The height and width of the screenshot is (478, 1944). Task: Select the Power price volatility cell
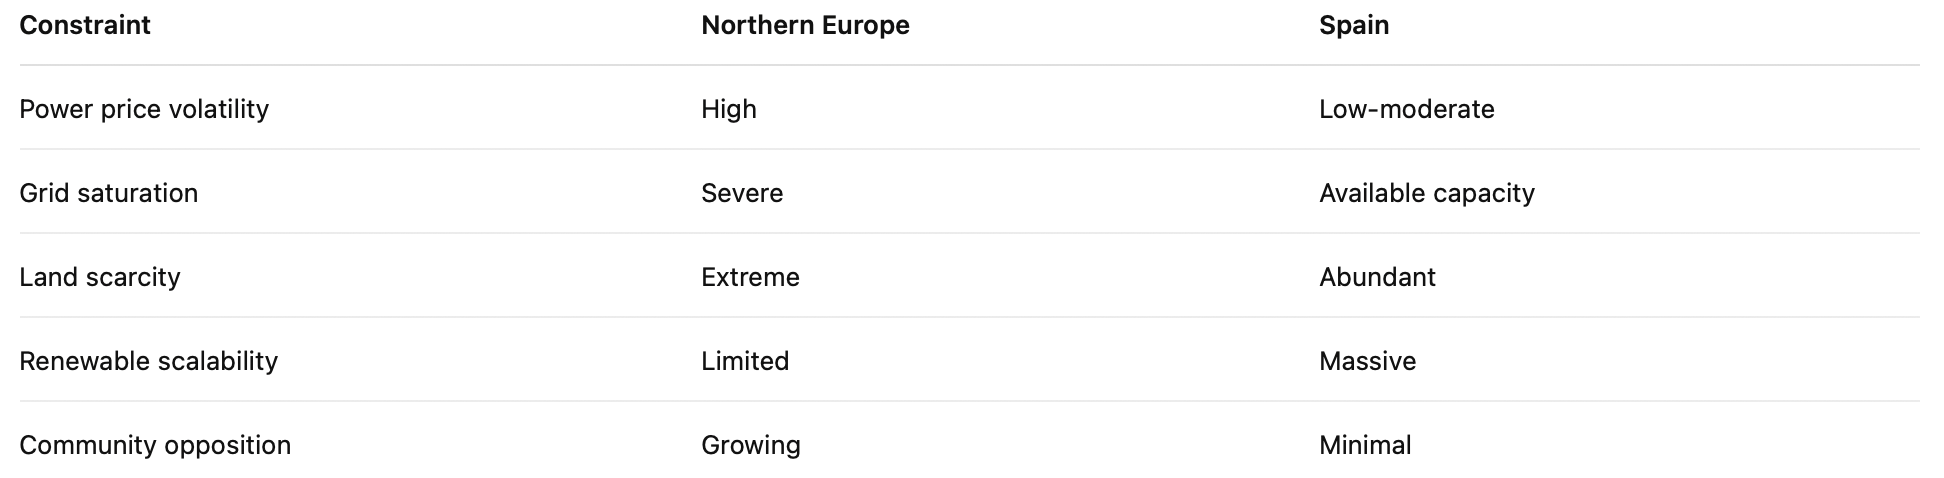pyautogui.click(x=144, y=109)
